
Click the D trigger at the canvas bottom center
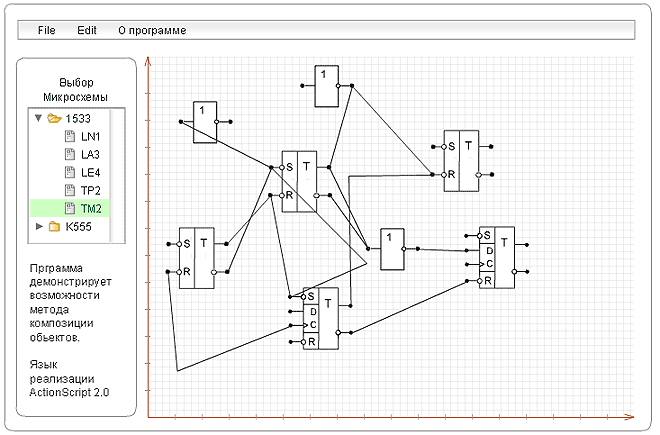point(320,319)
